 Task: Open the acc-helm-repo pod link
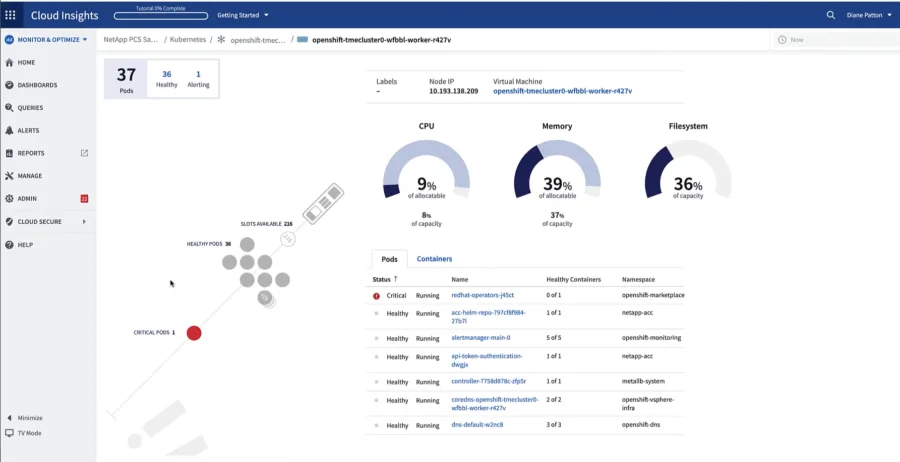coord(488,317)
